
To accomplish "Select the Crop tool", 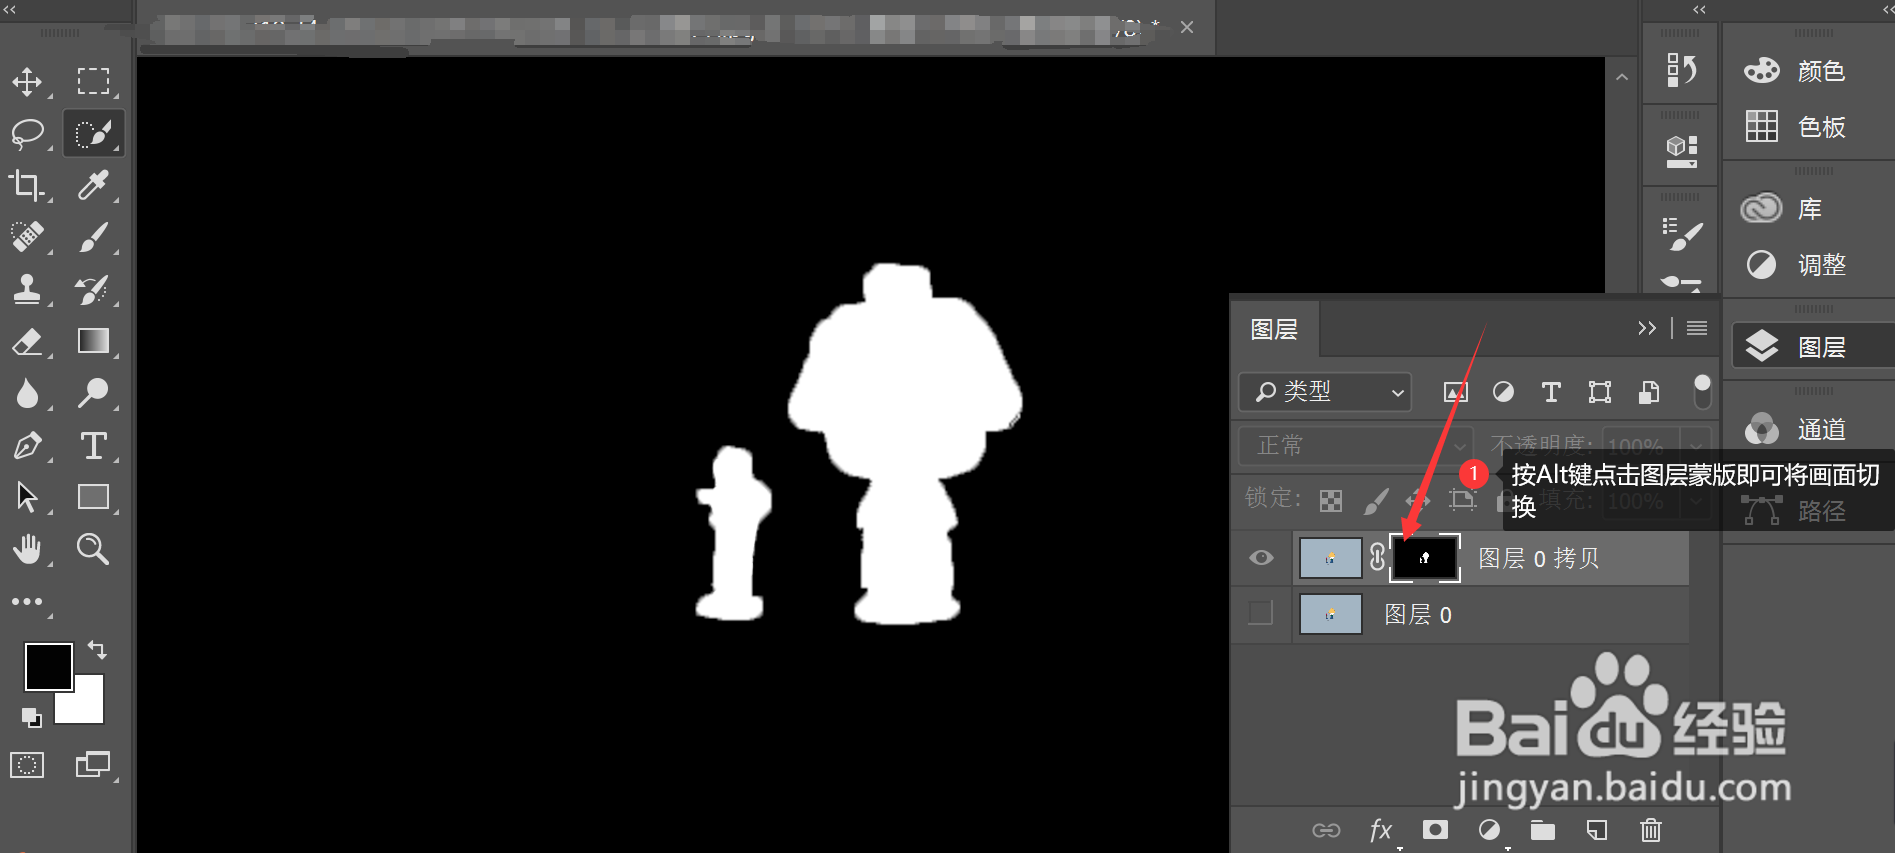I will (x=27, y=185).
